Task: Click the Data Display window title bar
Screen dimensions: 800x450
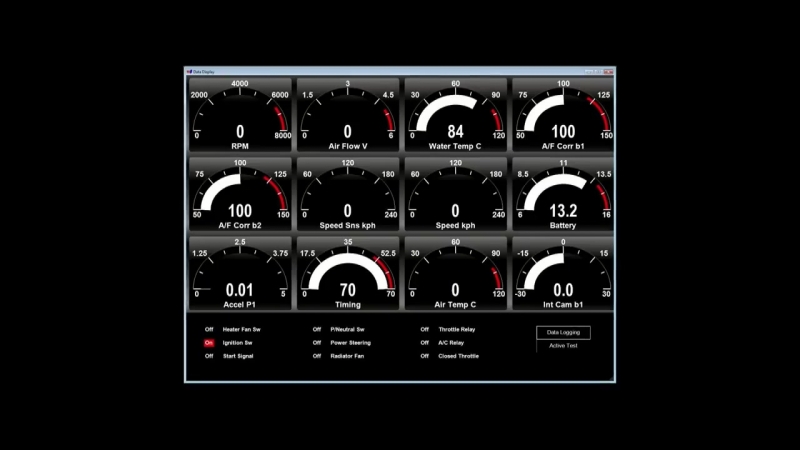Action: pos(400,71)
